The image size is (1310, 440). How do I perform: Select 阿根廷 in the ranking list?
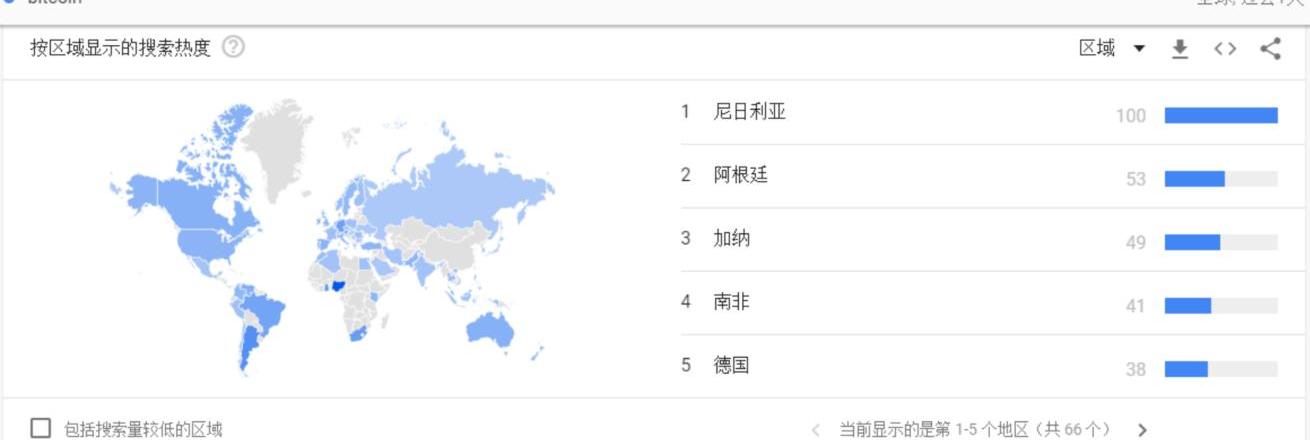point(740,175)
